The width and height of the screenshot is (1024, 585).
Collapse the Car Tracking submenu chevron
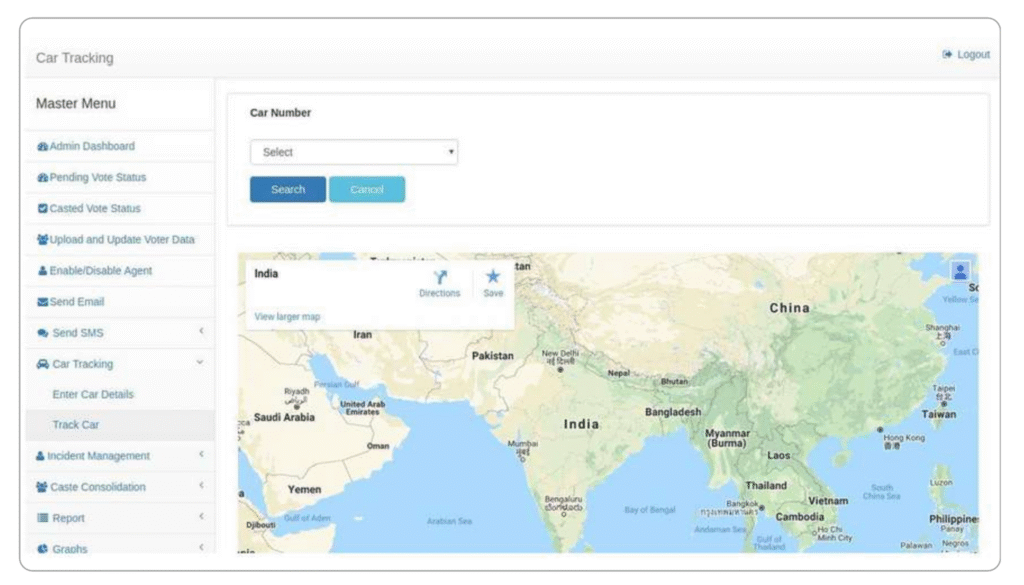(x=200, y=363)
